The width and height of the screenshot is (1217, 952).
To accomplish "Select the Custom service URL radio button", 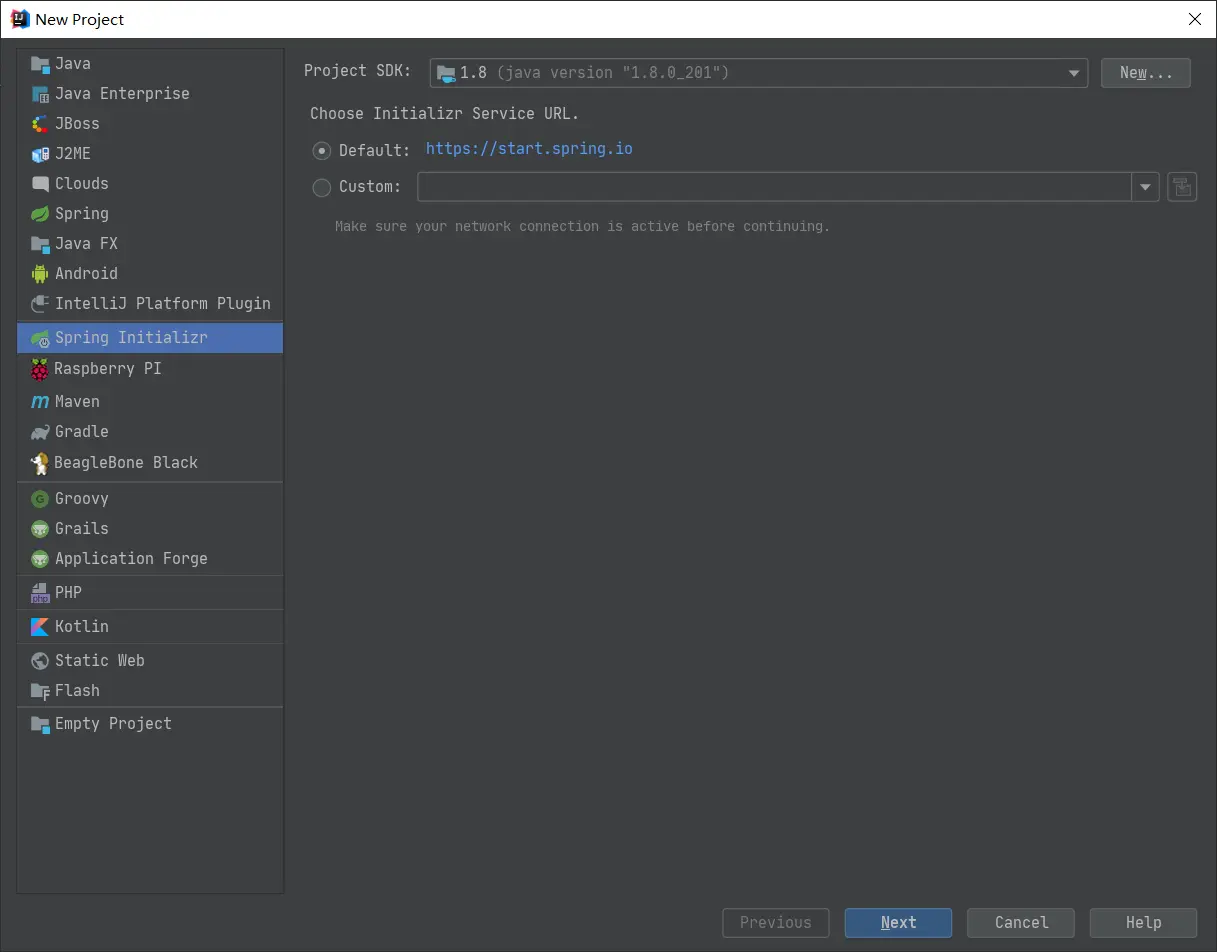I will pyautogui.click(x=321, y=187).
